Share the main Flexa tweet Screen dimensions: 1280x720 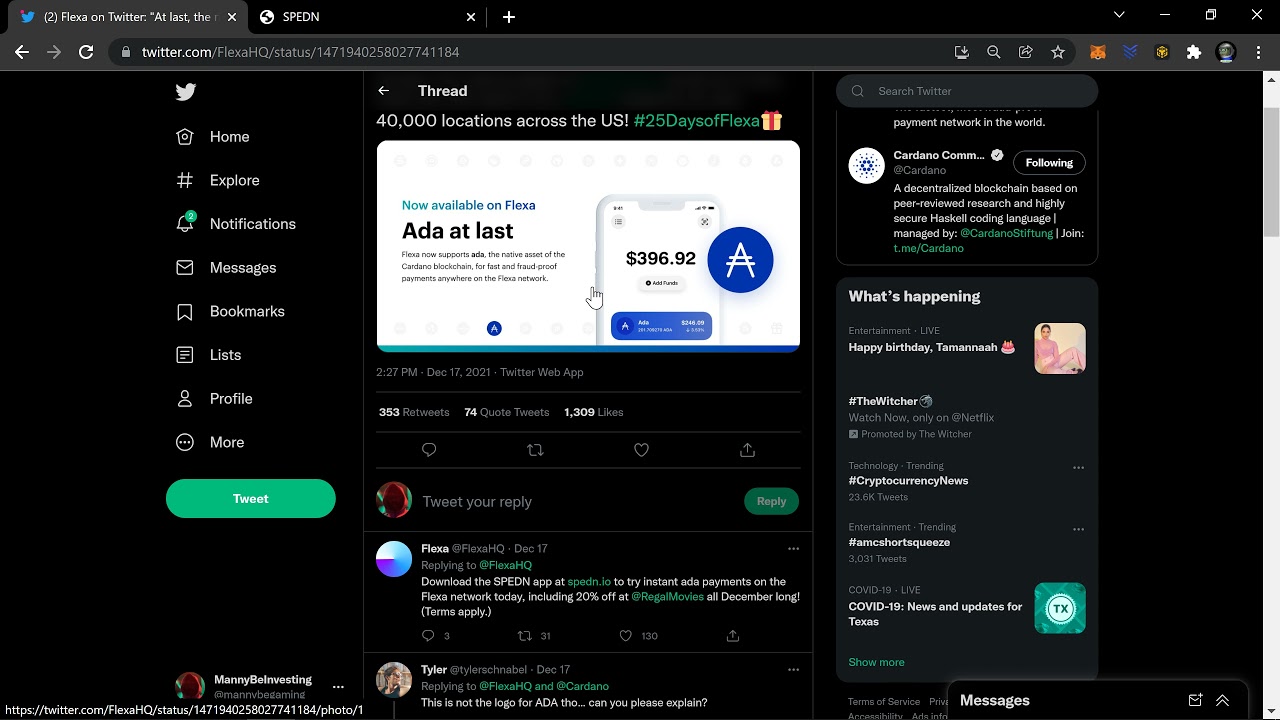click(x=747, y=450)
